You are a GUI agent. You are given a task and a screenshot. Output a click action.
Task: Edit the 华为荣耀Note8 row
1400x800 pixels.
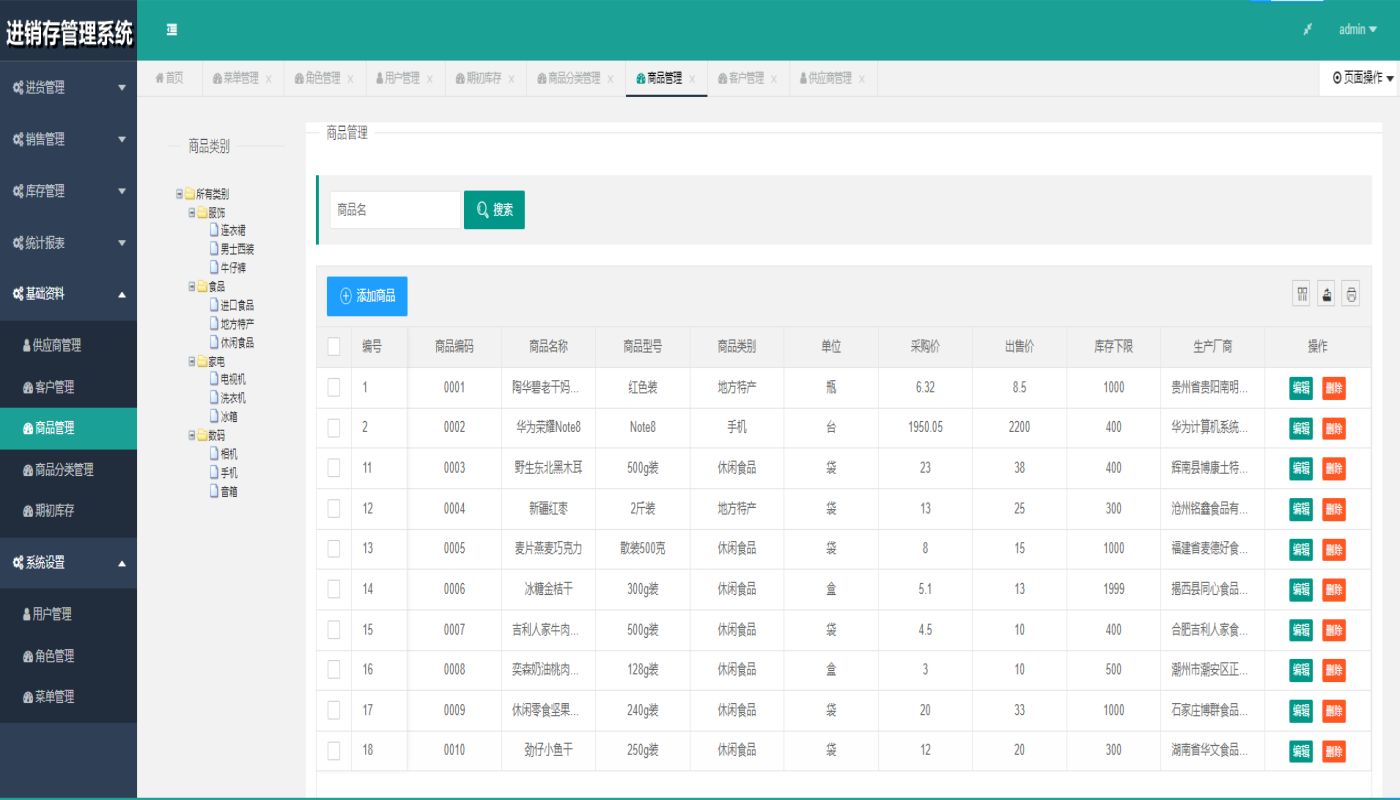(x=1301, y=428)
